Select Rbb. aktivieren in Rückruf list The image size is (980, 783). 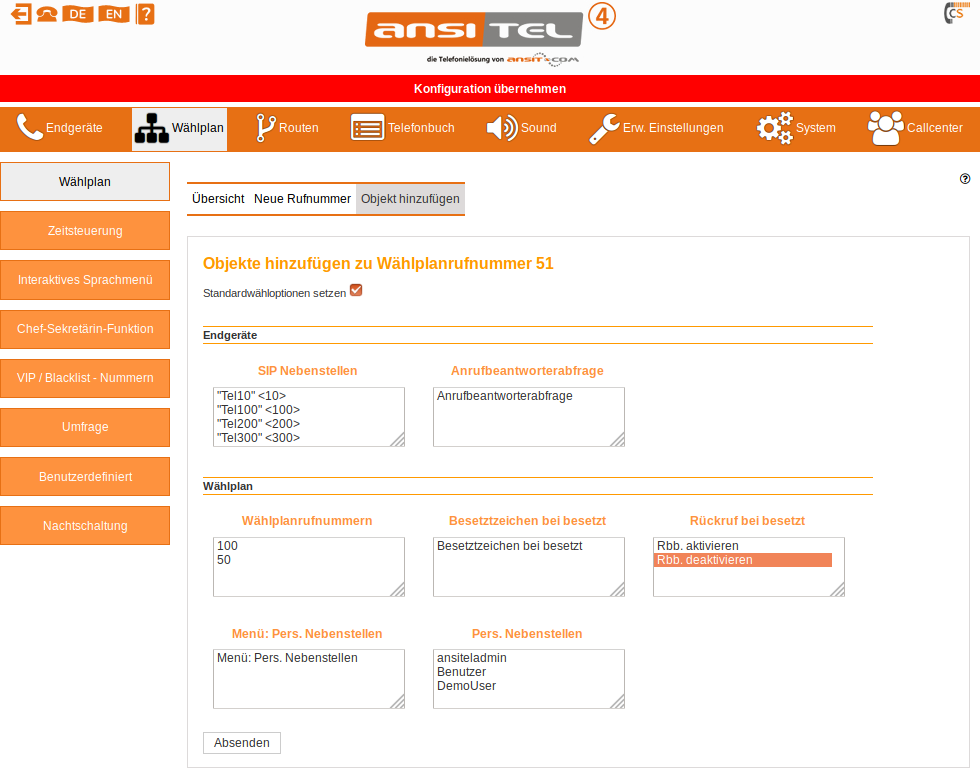[698, 546]
